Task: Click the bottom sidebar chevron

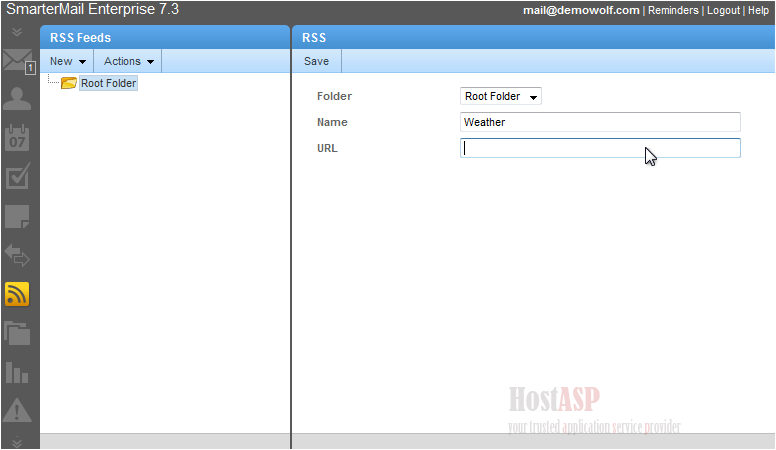Action: (x=17, y=442)
